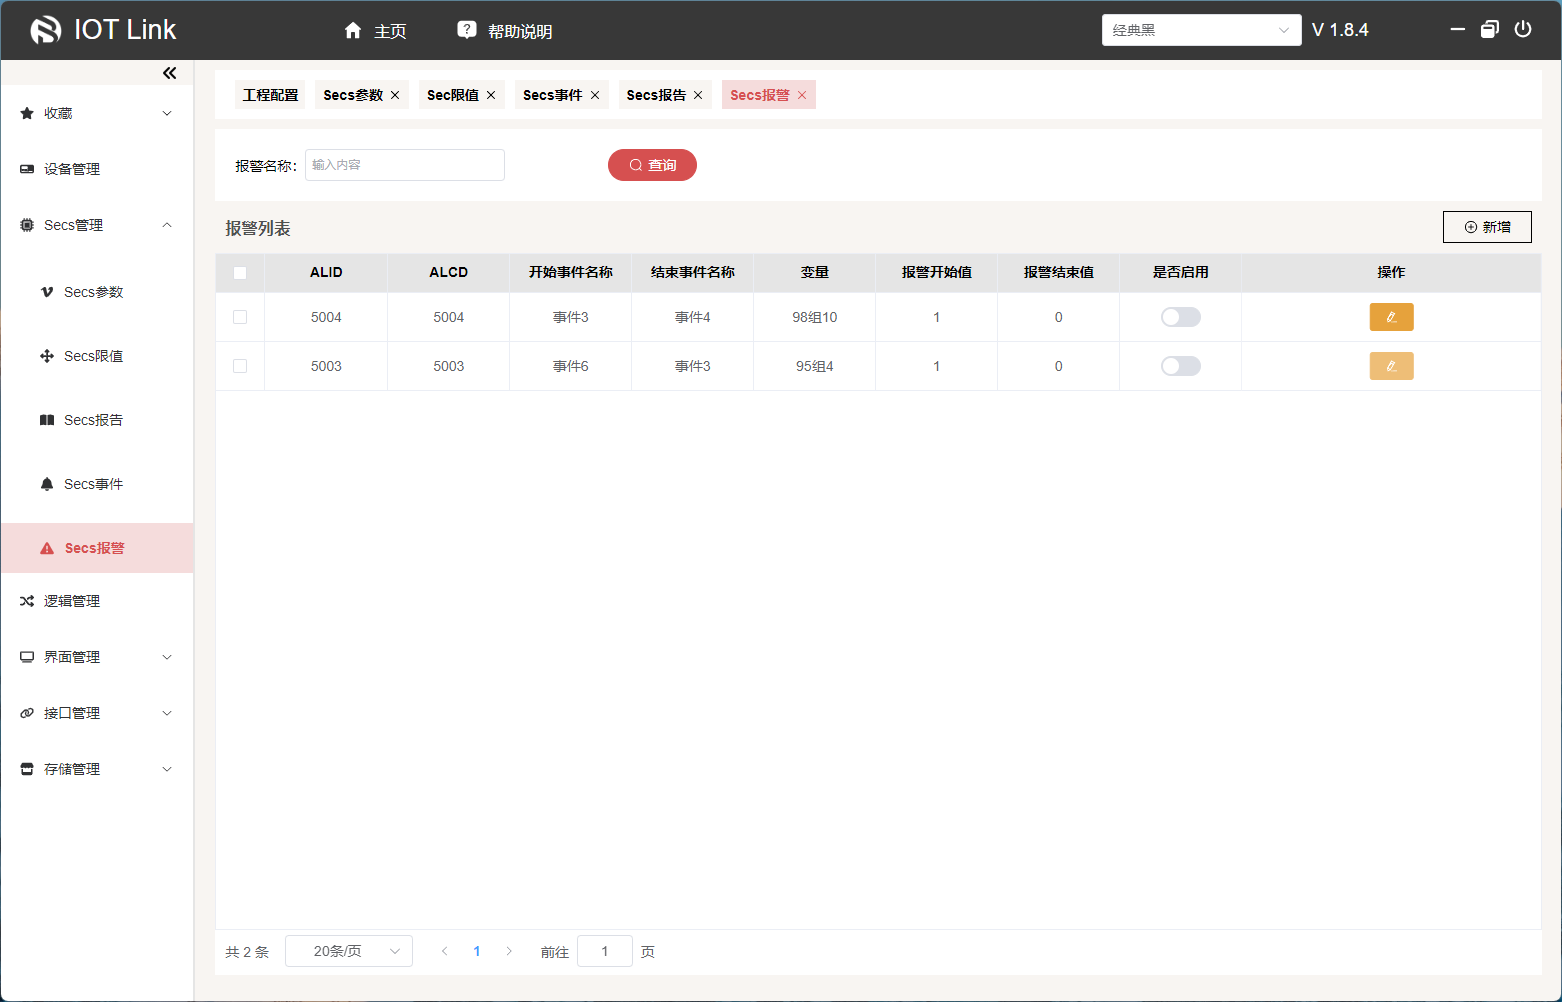Click the power icon in the title bar
The height and width of the screenshot is (1002, 1562).
pyautogui.click(x=1523, y=29)
